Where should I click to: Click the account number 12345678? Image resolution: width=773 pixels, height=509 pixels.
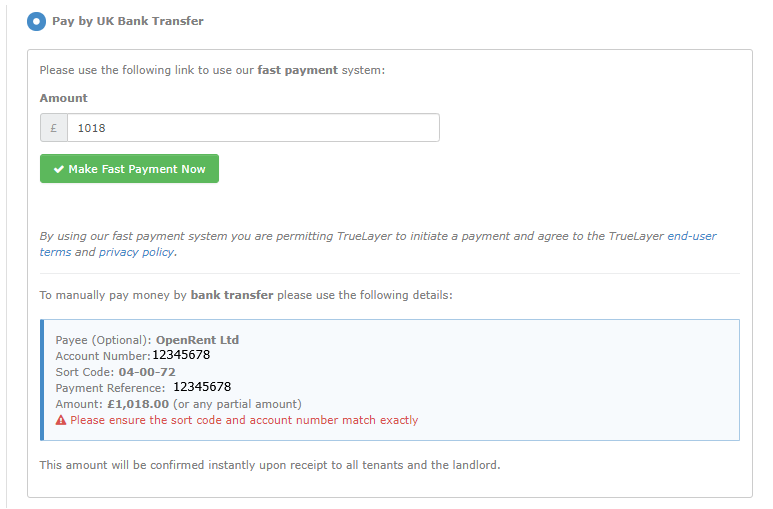click(181, 355)
